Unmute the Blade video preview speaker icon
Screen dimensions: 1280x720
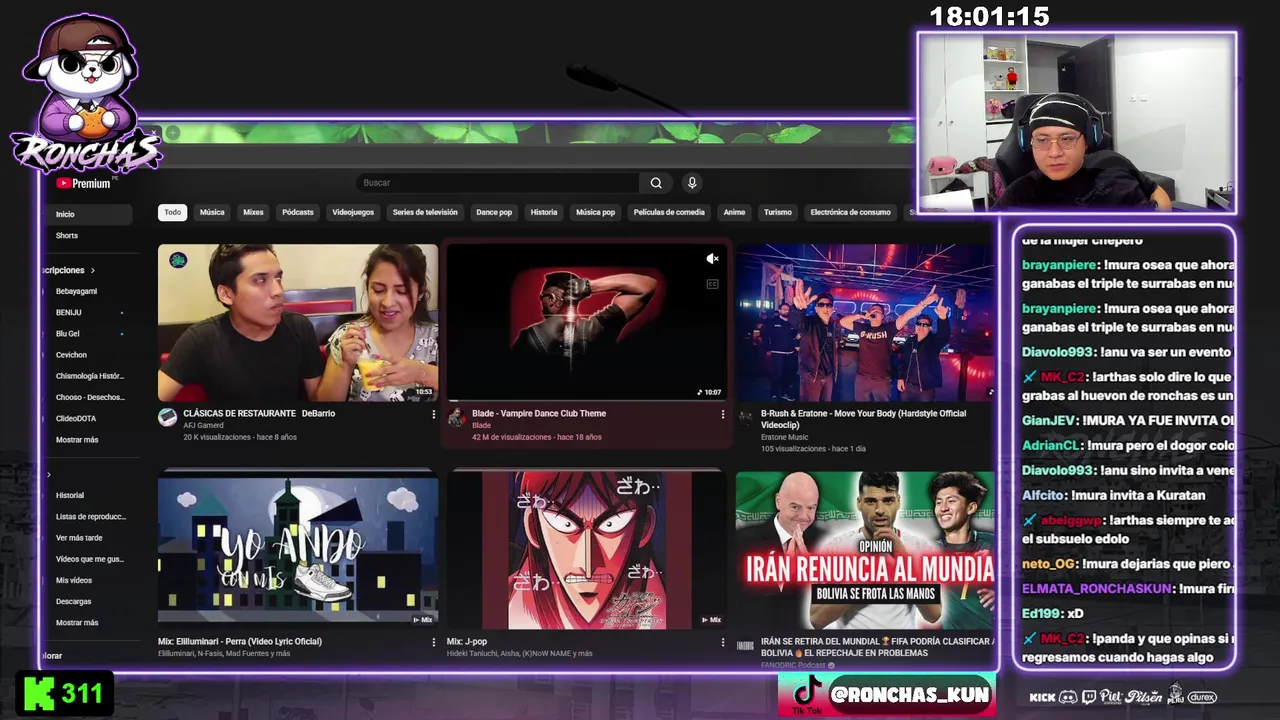point(712,259)
